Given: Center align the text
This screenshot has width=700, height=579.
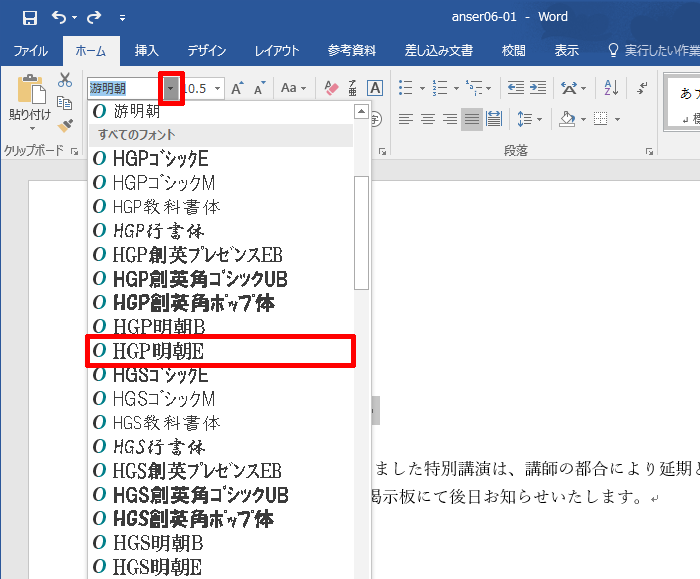Looking at the screenshot, I should coord(428,119).
